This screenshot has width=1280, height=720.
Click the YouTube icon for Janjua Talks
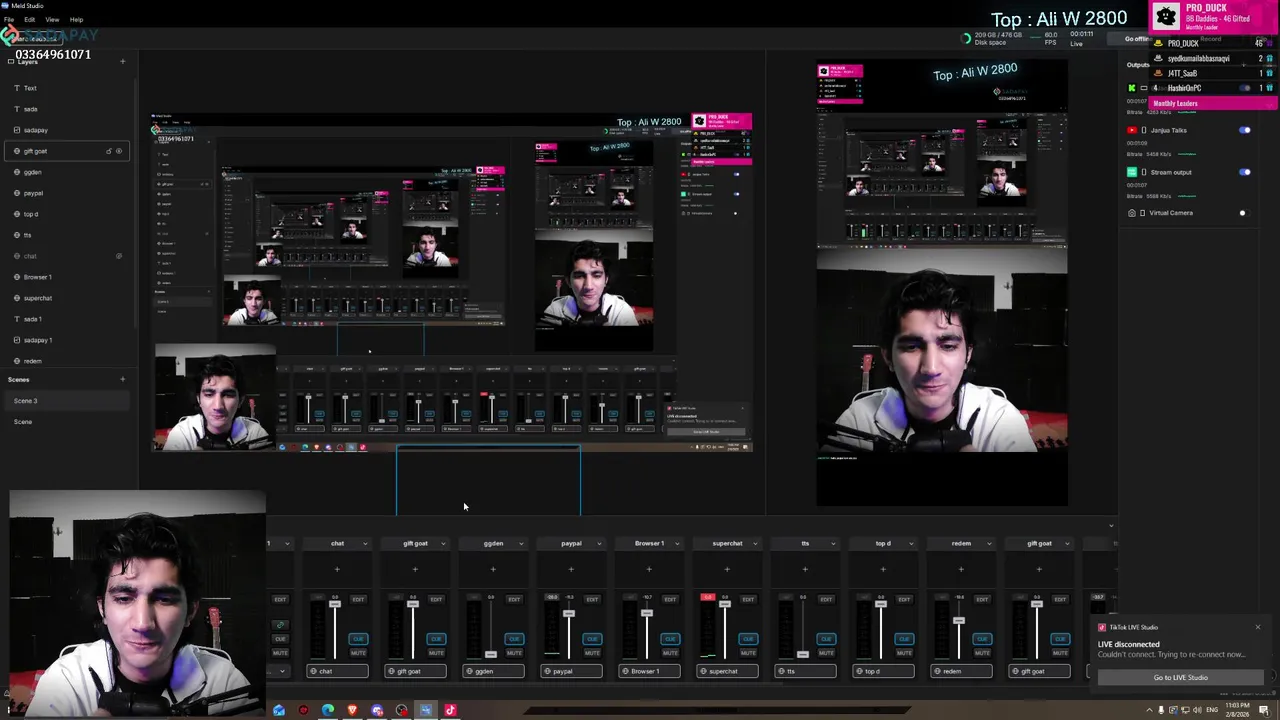click(x=1132, y=130)
